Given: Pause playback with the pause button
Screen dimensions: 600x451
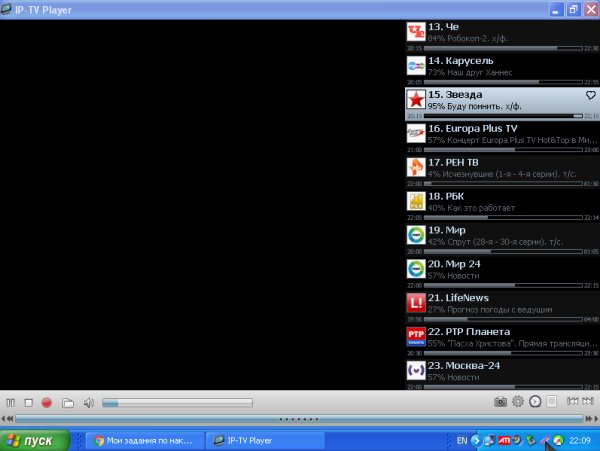Looking at the screenshot, I should (x=11, y=402).
